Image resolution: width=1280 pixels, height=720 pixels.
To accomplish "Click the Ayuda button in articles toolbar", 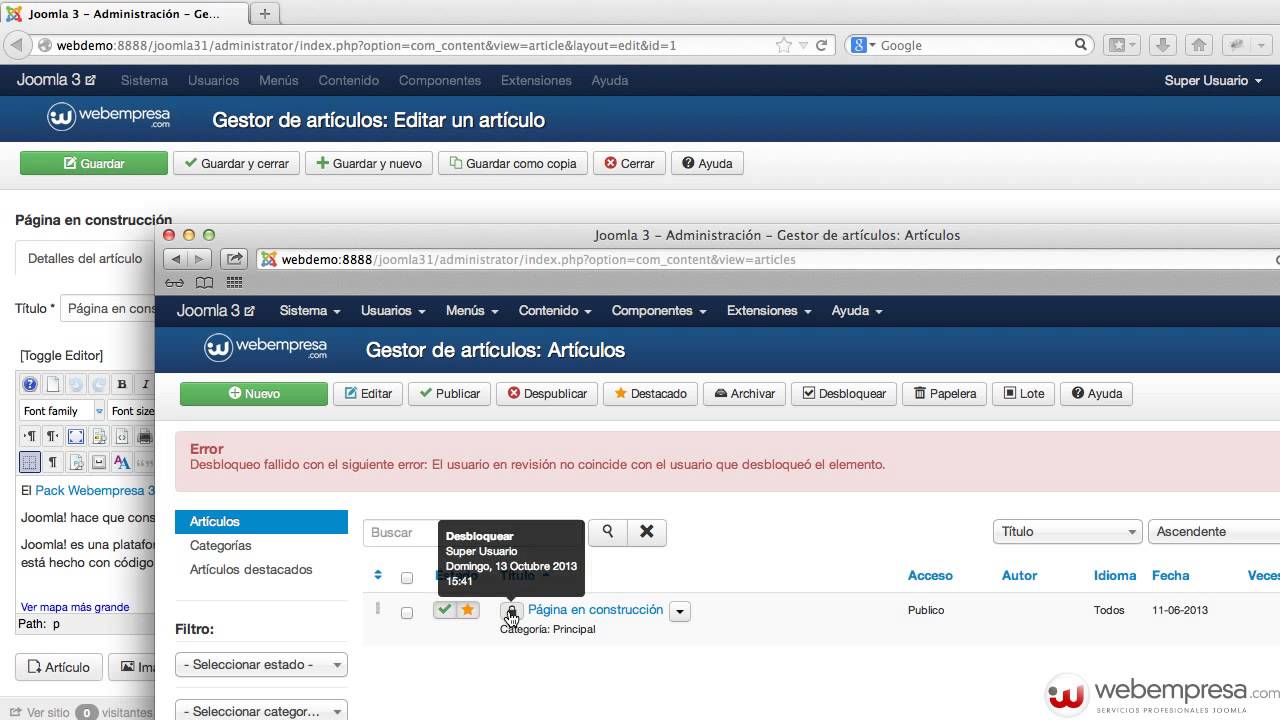I will pos(1097,394).
